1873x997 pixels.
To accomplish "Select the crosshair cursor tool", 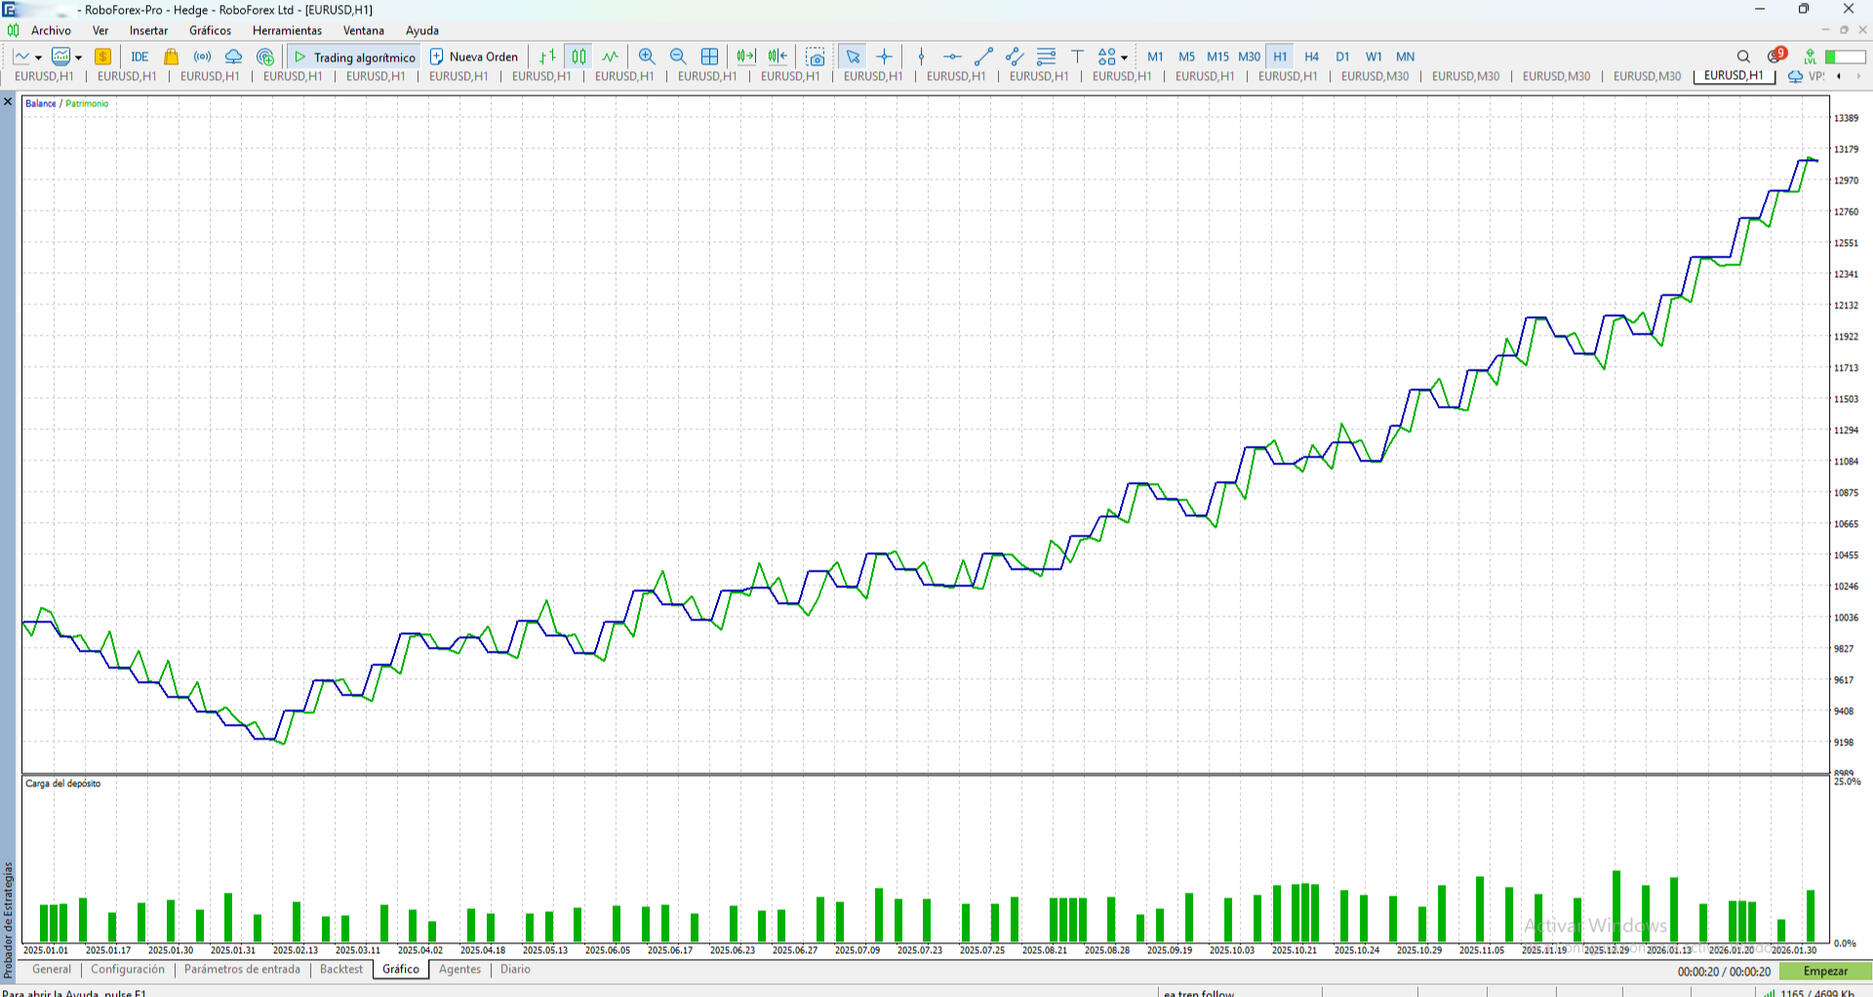I will tap(884, 57).
